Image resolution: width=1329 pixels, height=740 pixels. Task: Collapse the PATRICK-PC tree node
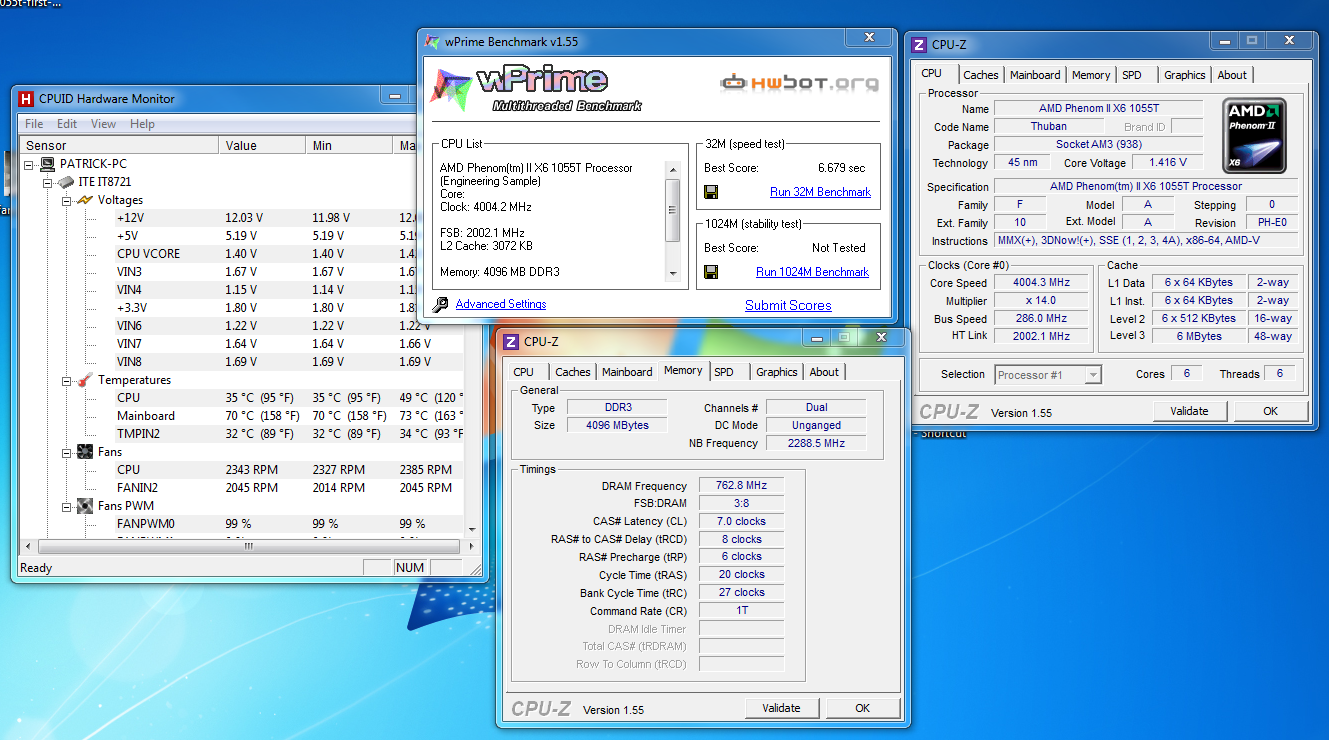coord(30,164)
